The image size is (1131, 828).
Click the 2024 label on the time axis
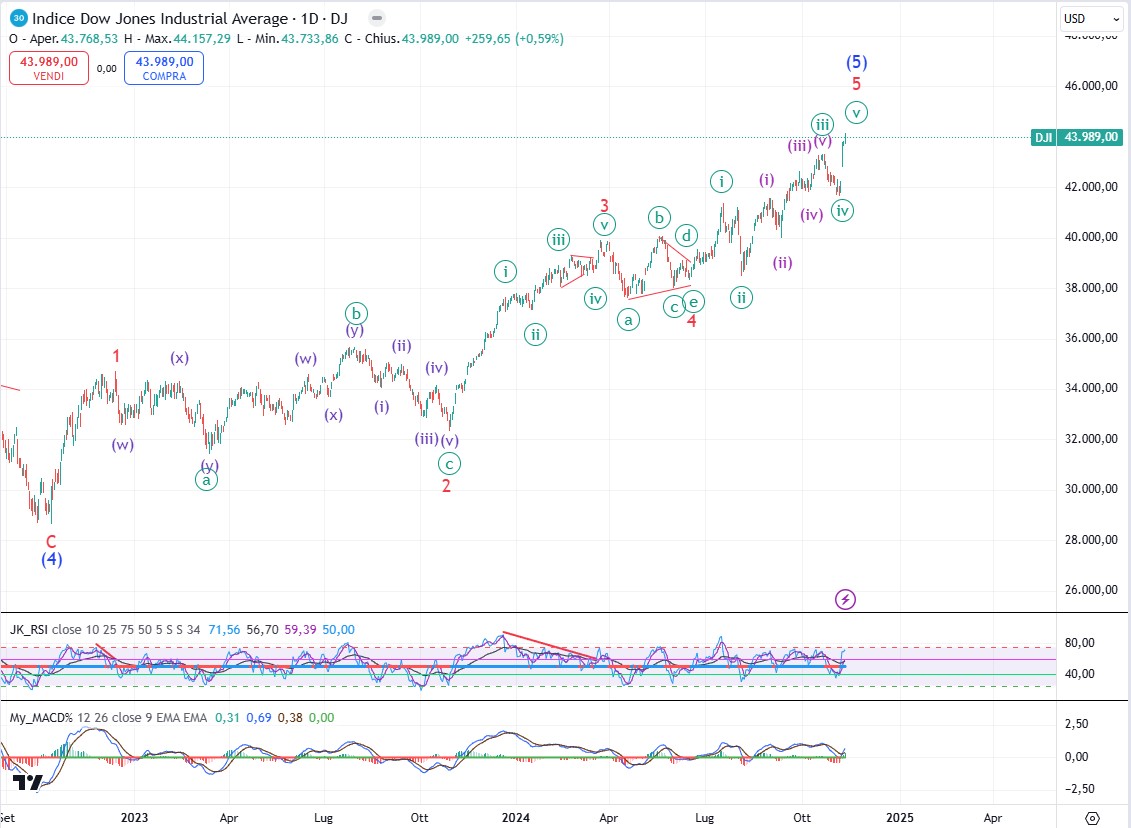click(x=516, y=817)
